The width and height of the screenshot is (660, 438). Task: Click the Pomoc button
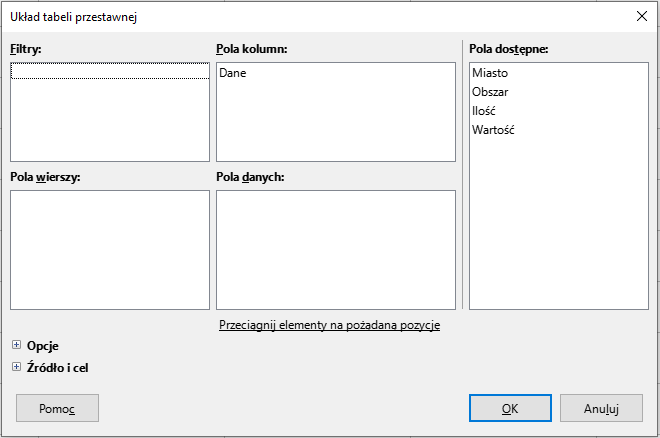(x=57, y=408)
